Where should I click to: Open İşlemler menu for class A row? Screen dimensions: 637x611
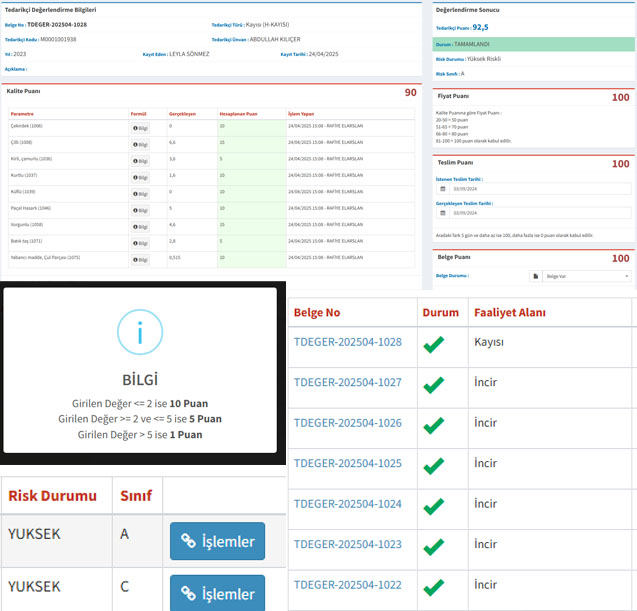click(217, 541)
